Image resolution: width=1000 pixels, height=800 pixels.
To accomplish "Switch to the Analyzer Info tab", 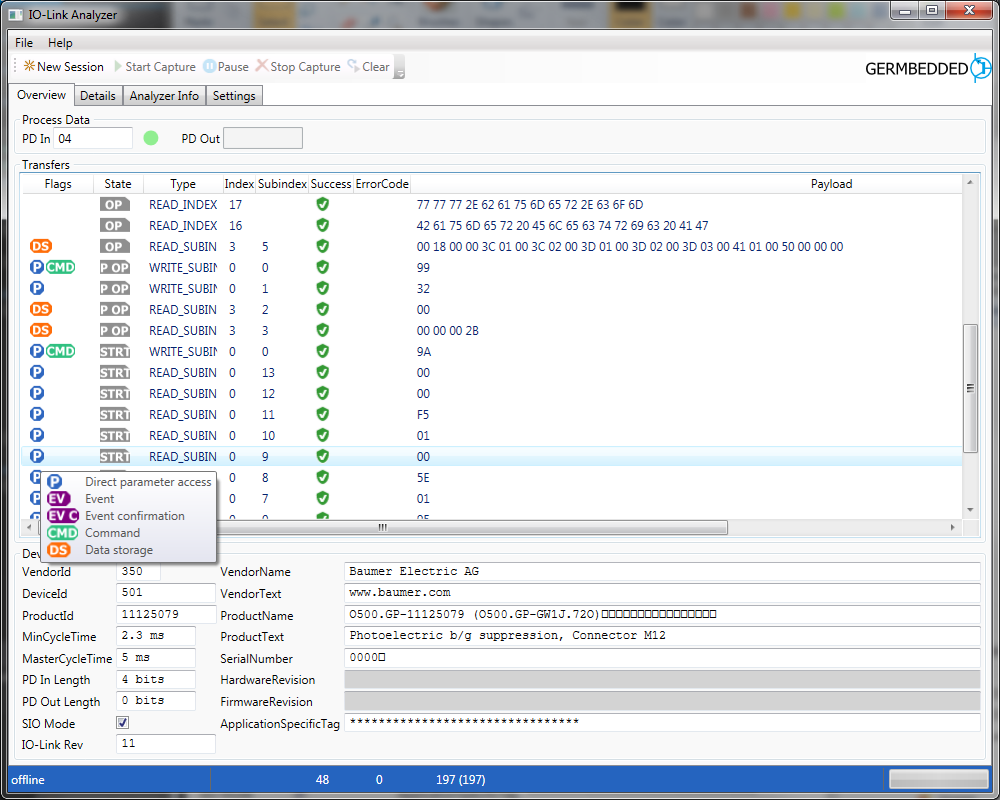I will click(164, 96).
